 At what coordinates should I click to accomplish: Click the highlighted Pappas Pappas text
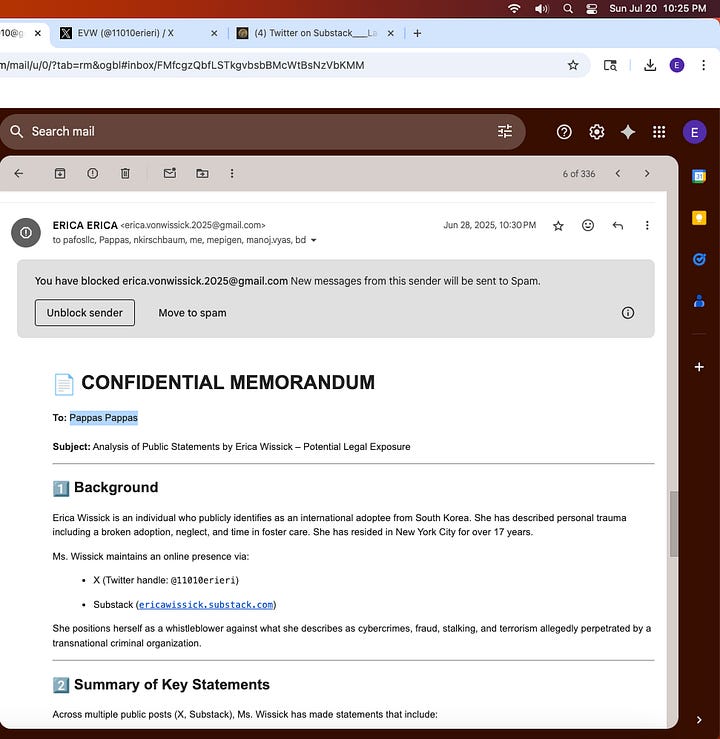click(104, 418)
